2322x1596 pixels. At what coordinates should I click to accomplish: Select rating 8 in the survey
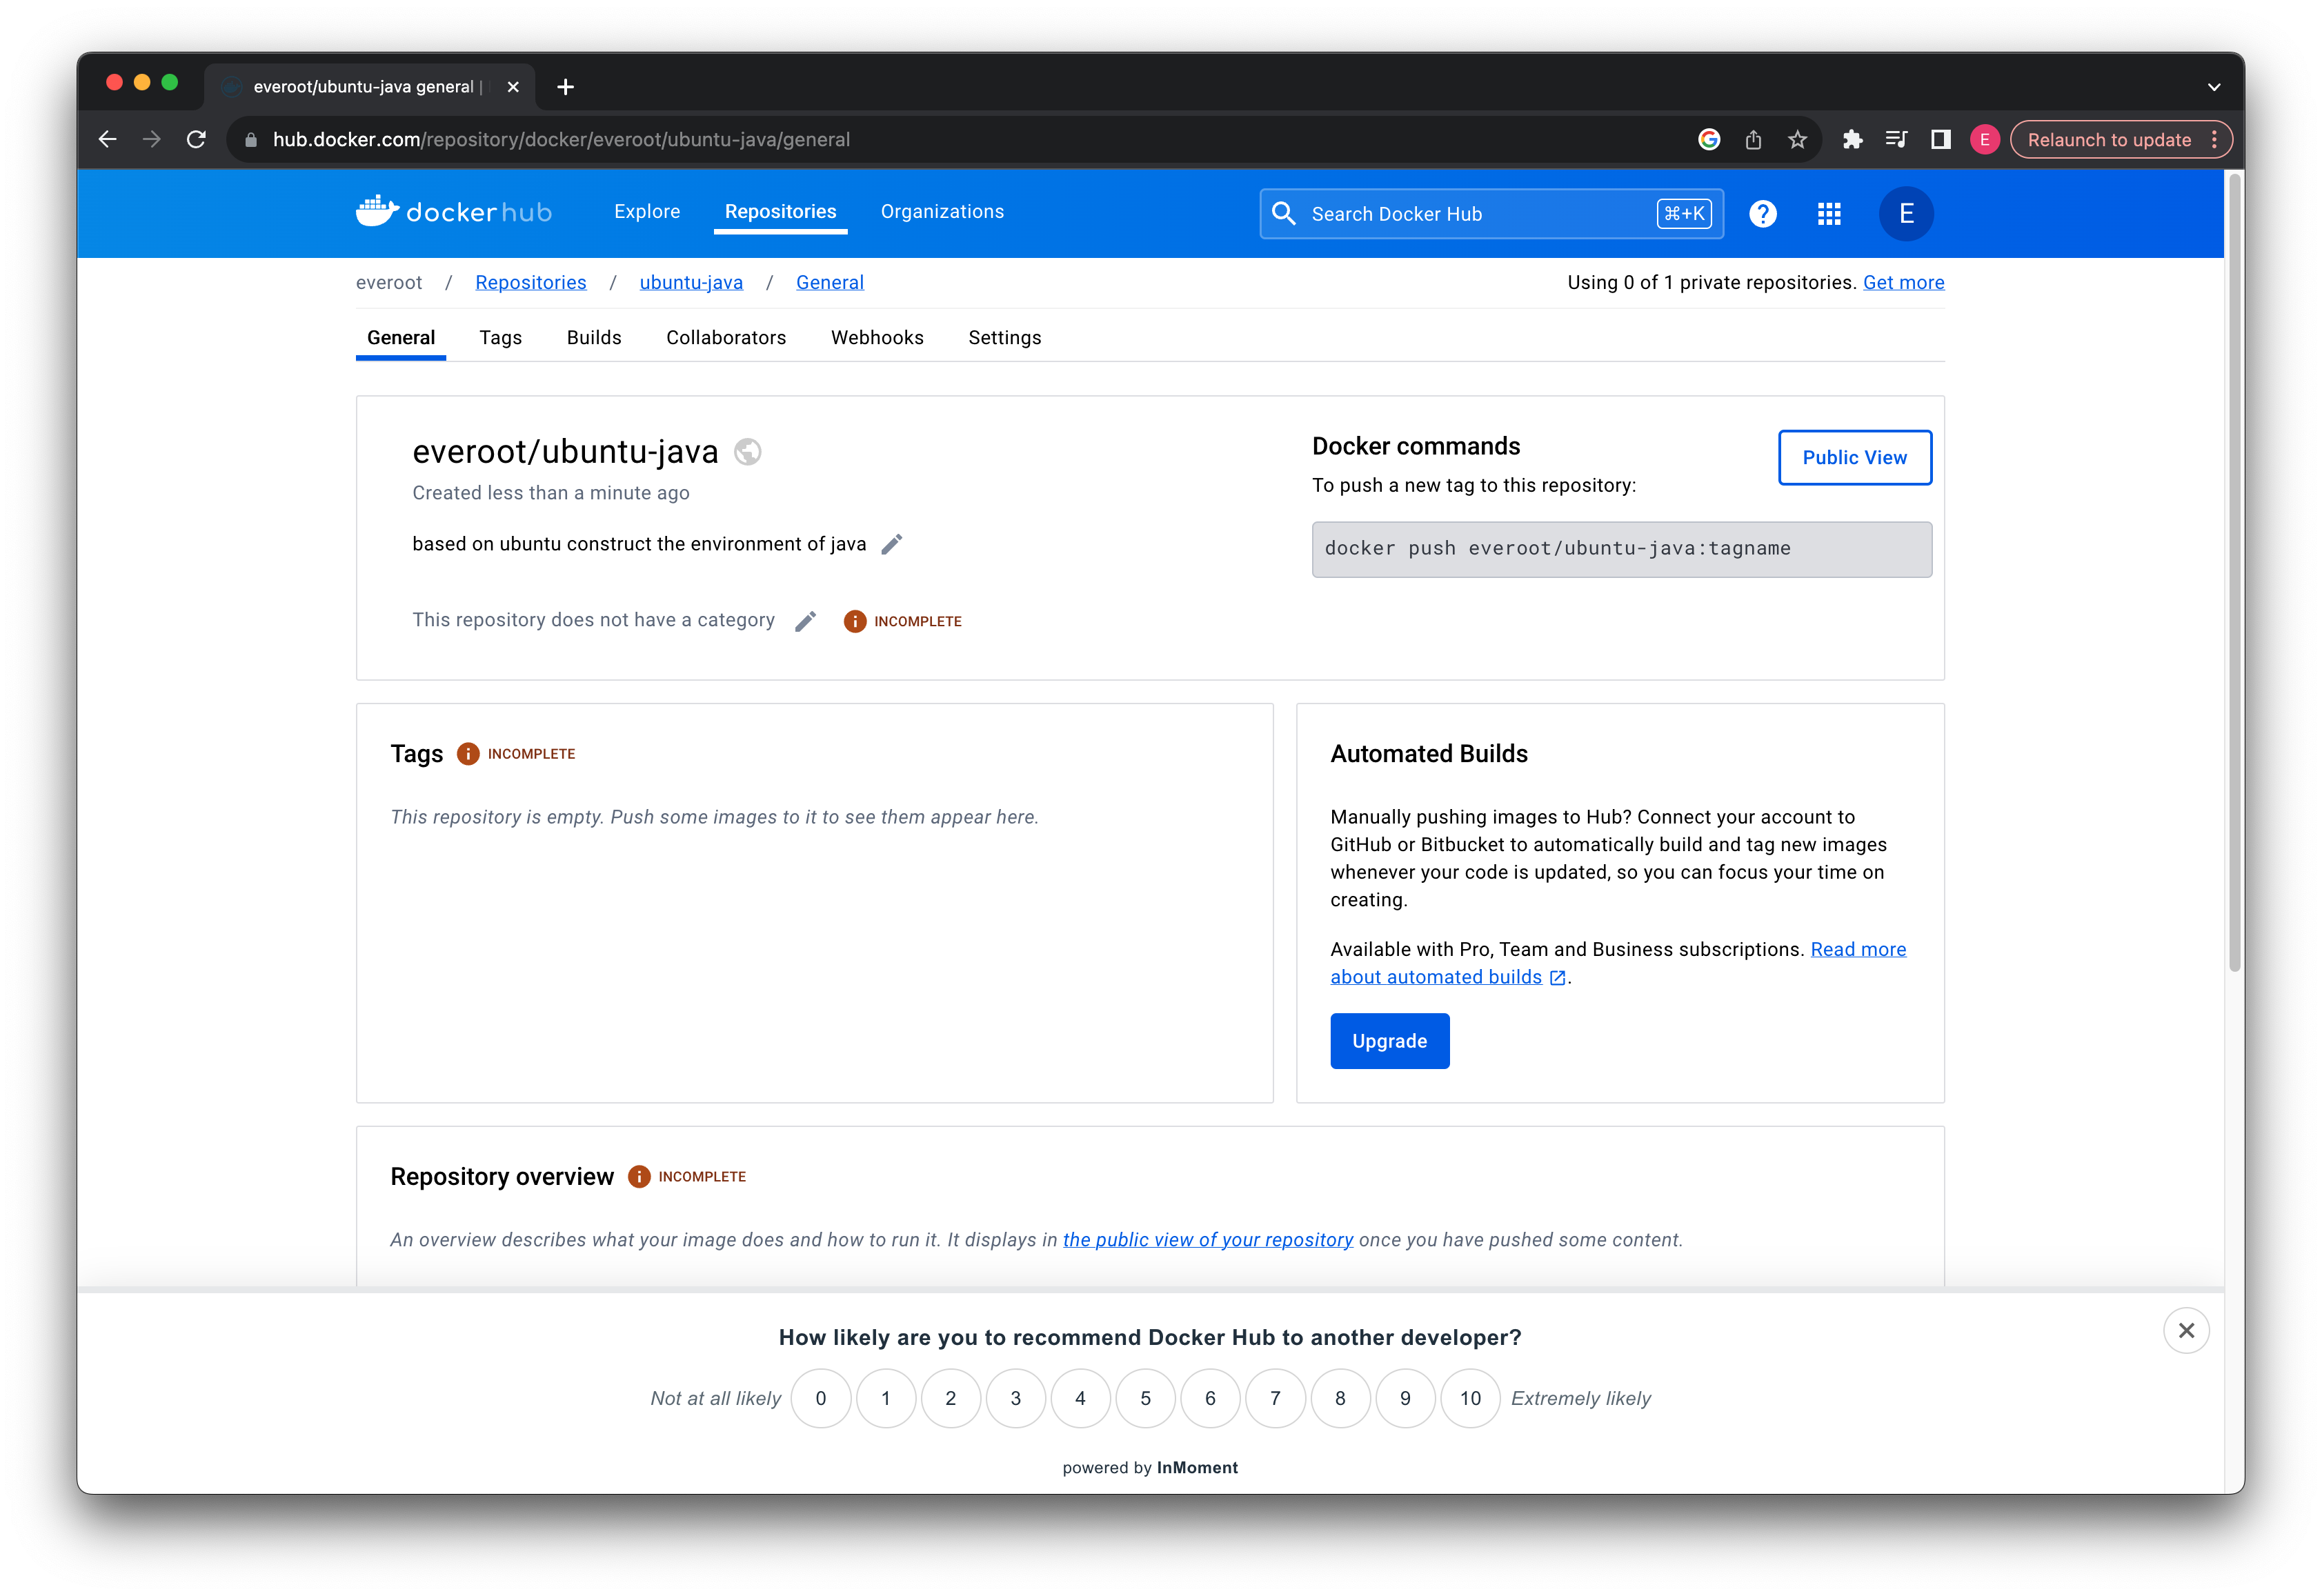click(x=1341, y=1398)
